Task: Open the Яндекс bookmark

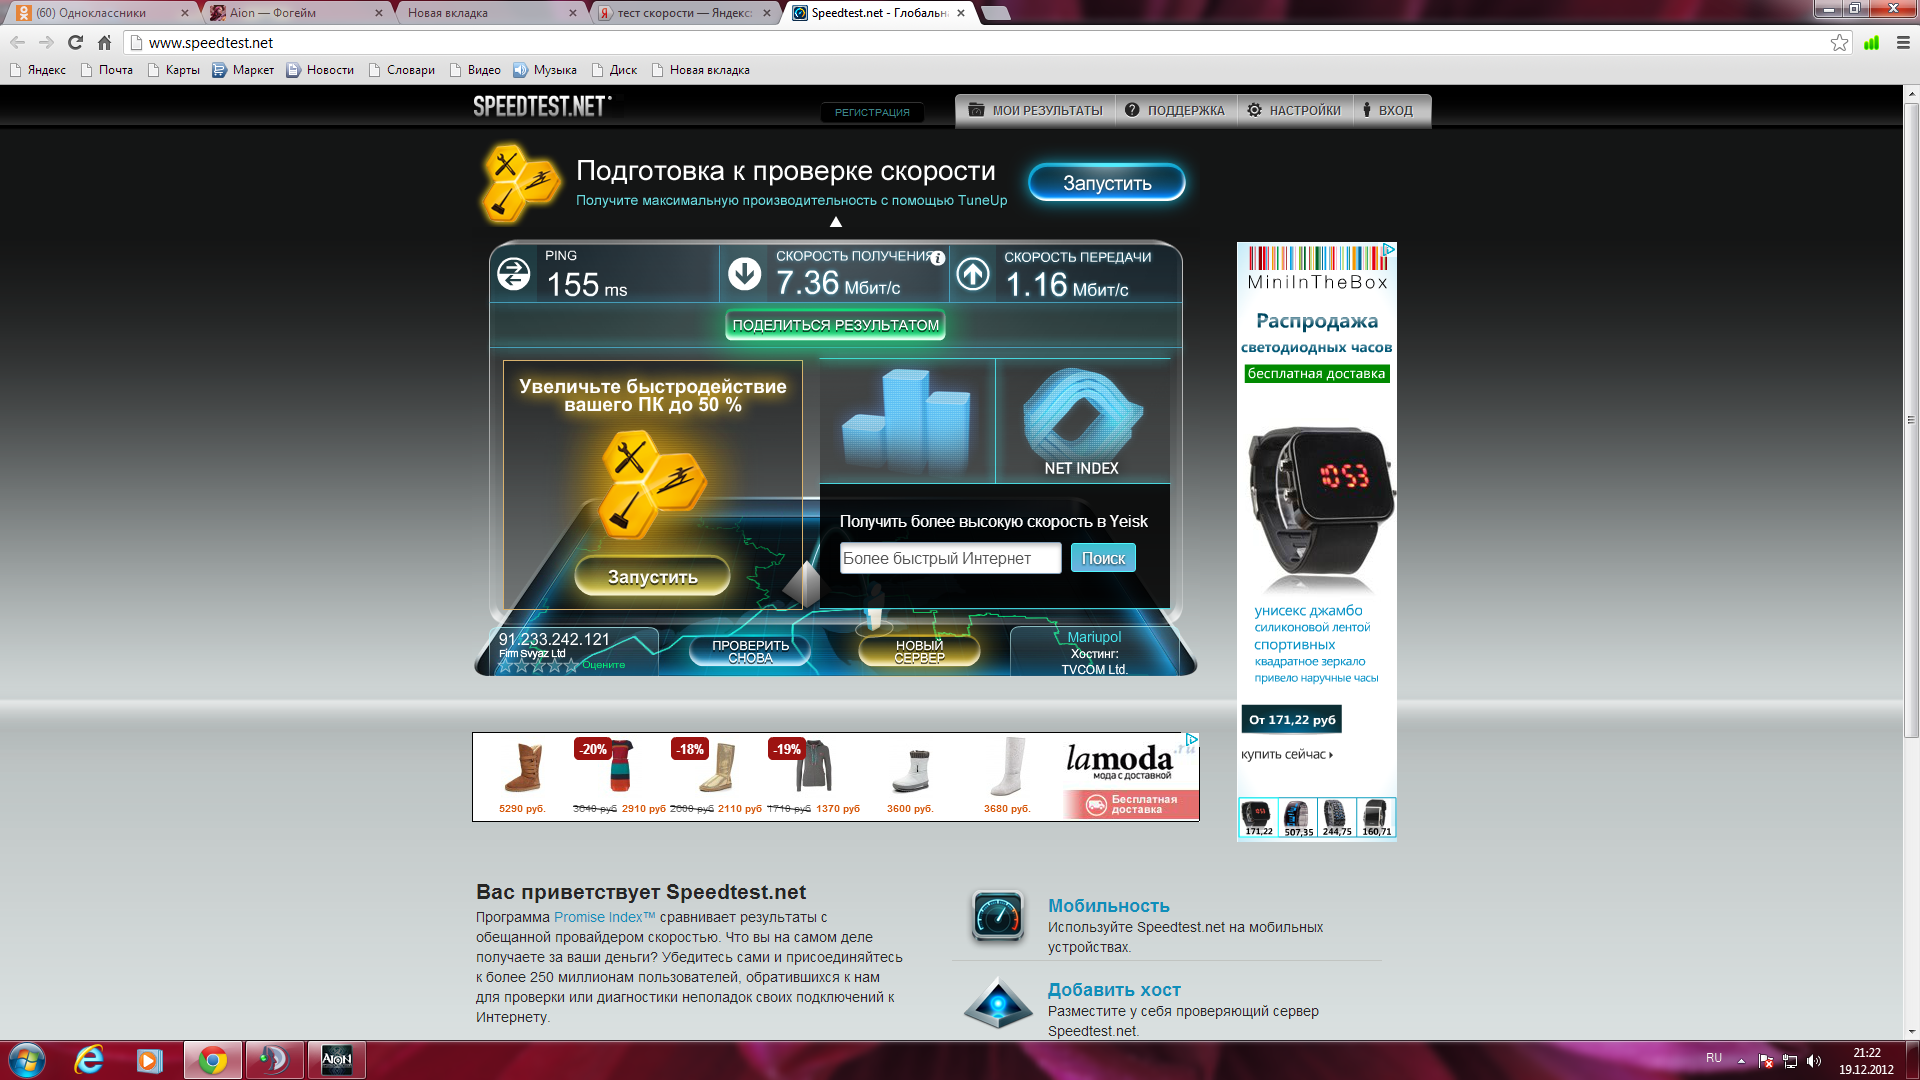Action: (x=38, y=70)
